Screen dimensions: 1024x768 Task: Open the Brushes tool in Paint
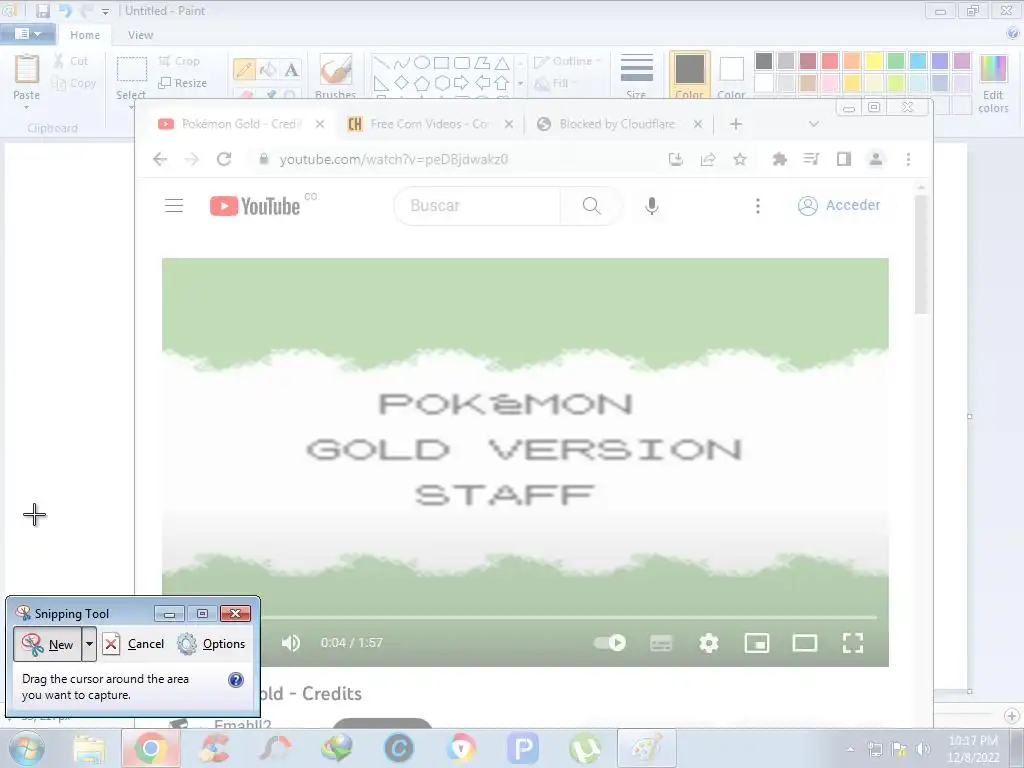[336, 76]
